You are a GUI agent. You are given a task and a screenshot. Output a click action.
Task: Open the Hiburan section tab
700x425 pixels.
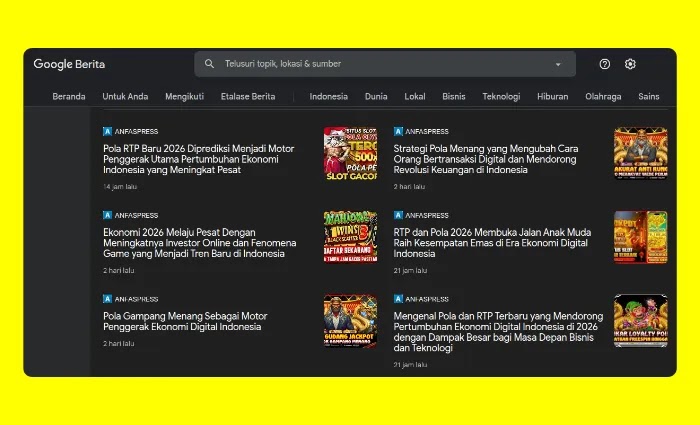(x=553, y=96)
